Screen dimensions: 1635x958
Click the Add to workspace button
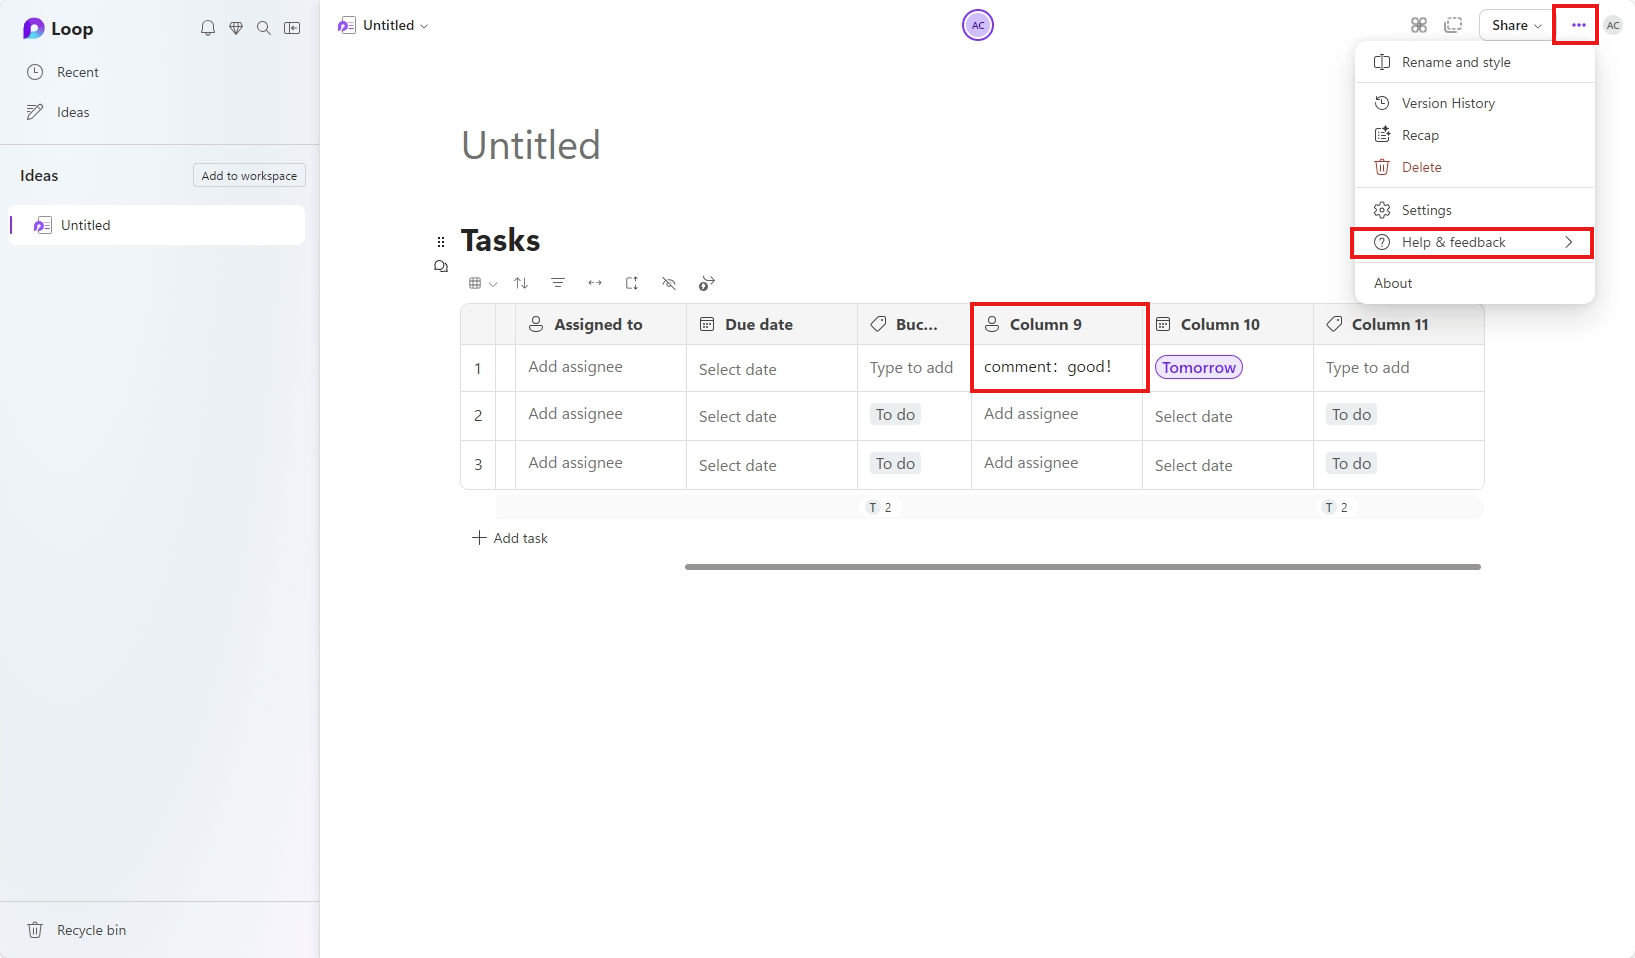pyautogui.click(x=249, y=175)
